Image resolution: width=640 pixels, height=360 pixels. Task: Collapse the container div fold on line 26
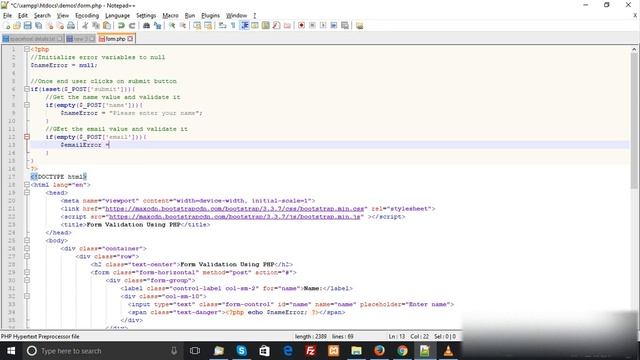click(27, 248)
